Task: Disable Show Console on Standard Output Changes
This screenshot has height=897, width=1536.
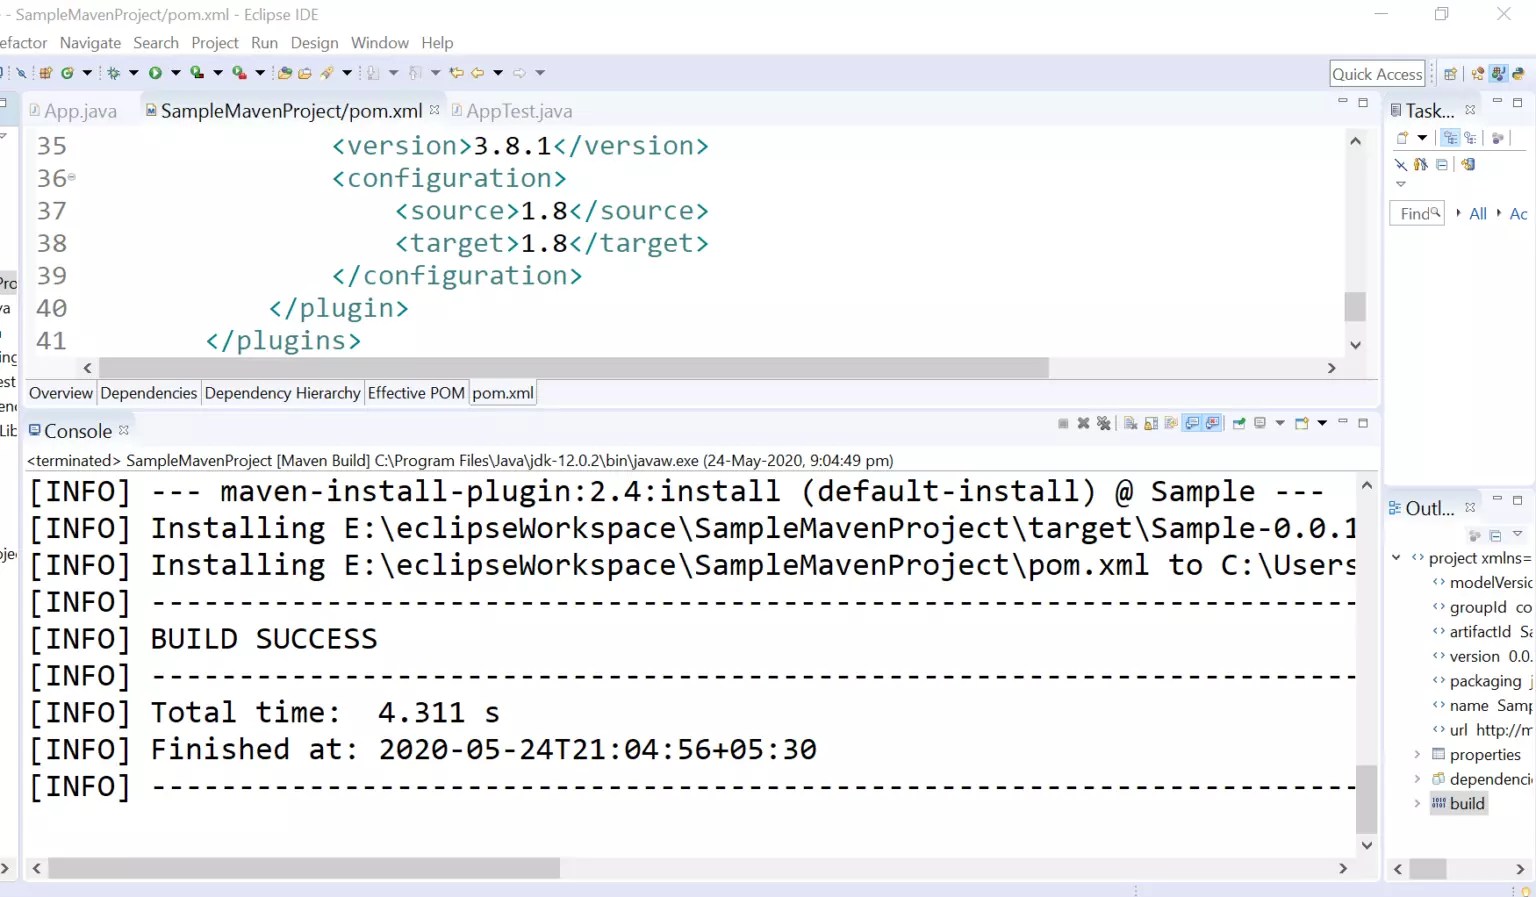Action: pos(1193,423)
